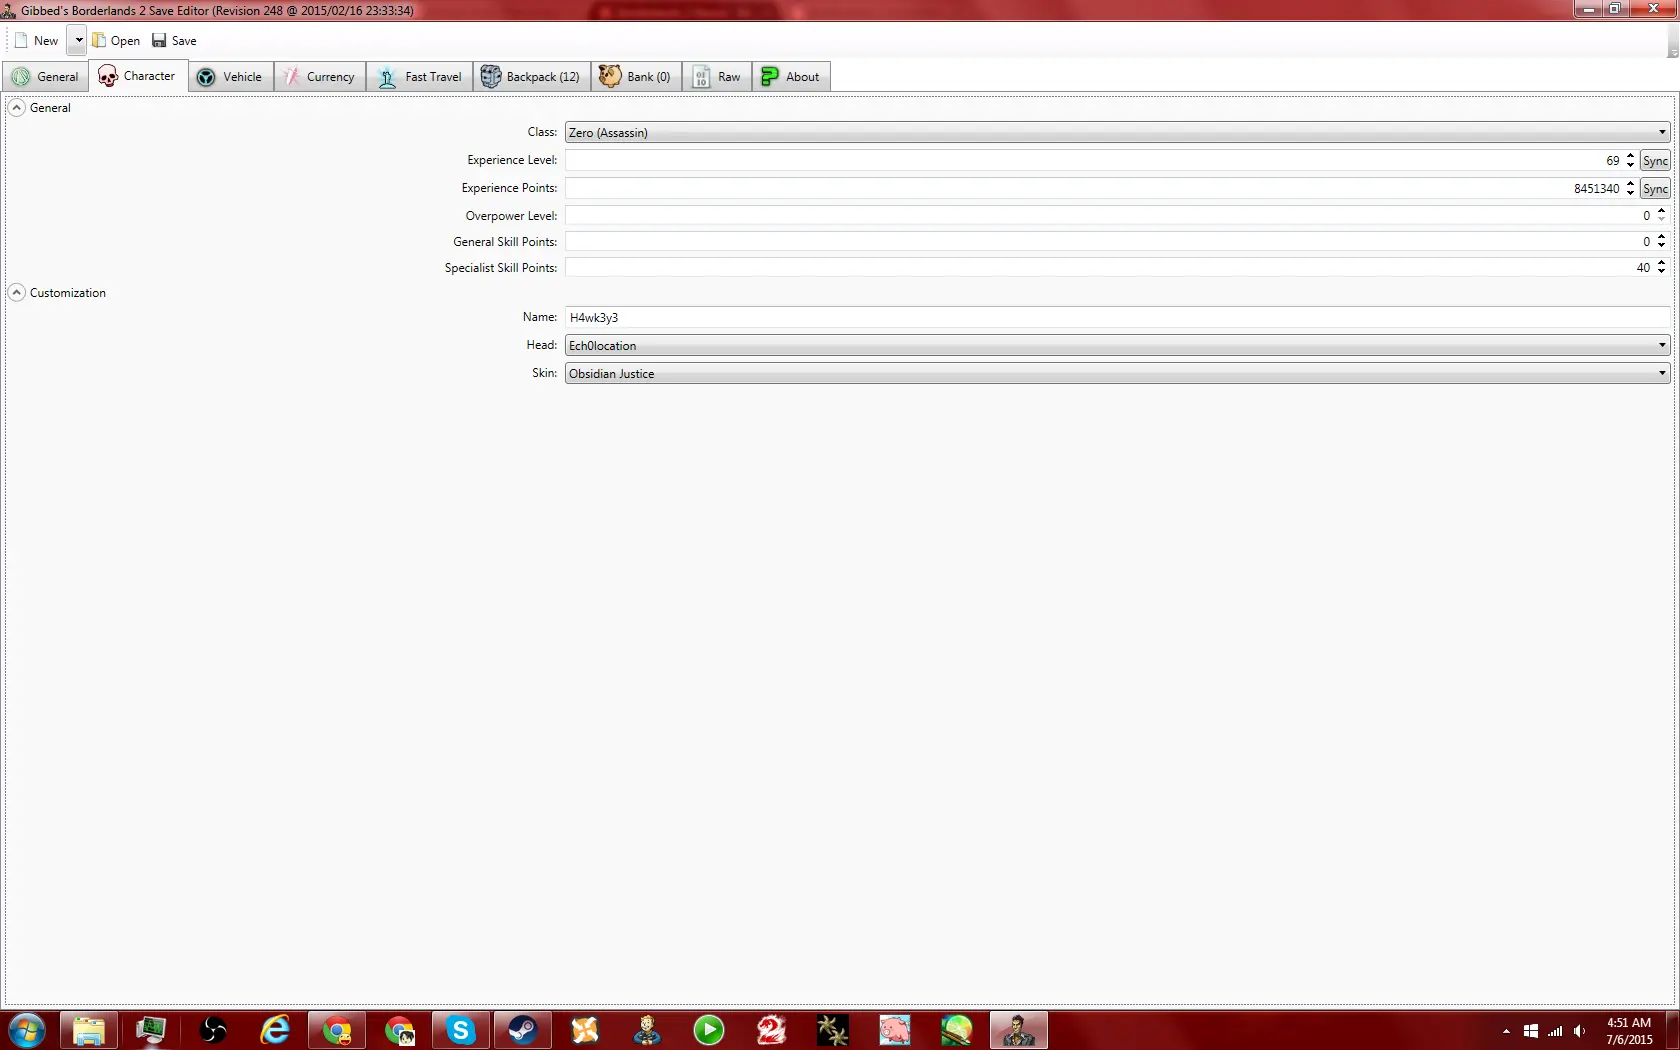Open the Head dropdown showing Ech0location

(1117, 345)
